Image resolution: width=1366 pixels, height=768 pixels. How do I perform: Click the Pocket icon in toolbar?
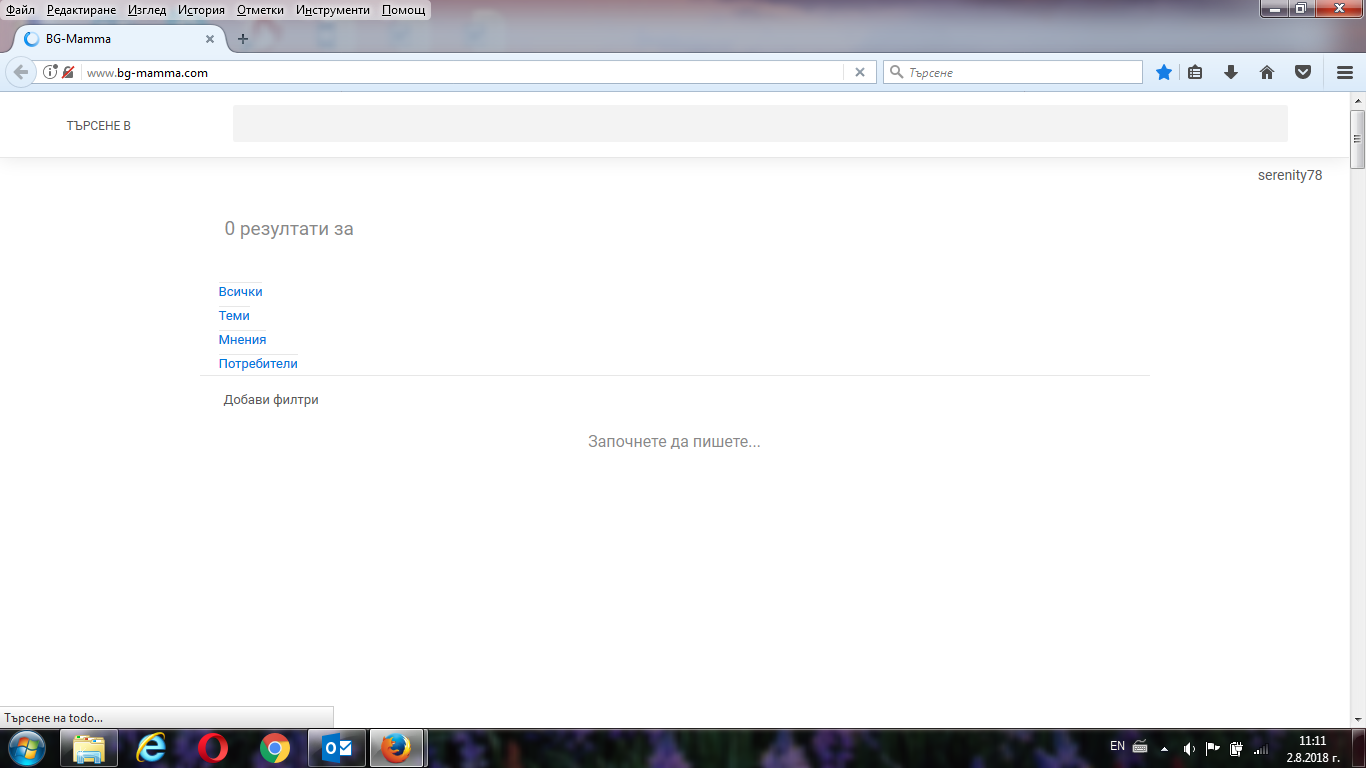click(1303, 72)
